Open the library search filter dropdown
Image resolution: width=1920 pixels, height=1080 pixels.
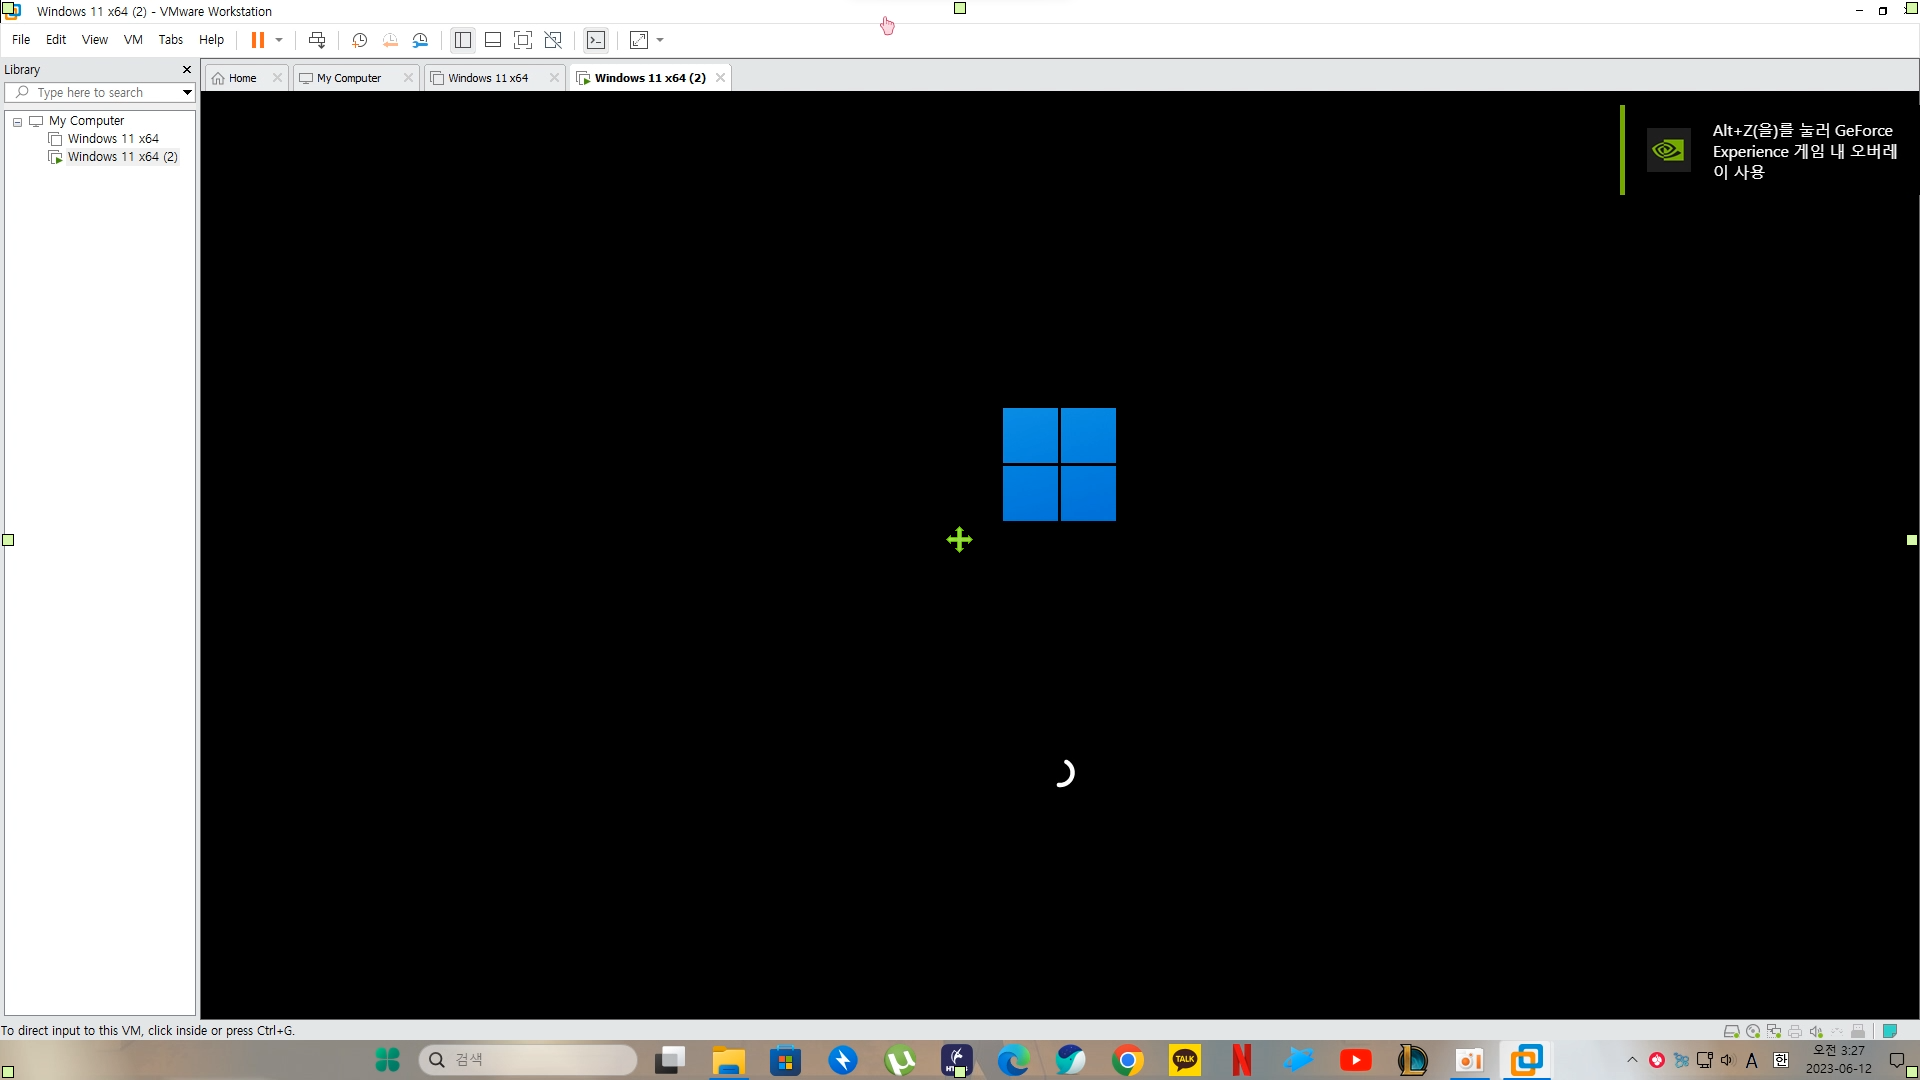pyautogui.click(x=187, y=93)
